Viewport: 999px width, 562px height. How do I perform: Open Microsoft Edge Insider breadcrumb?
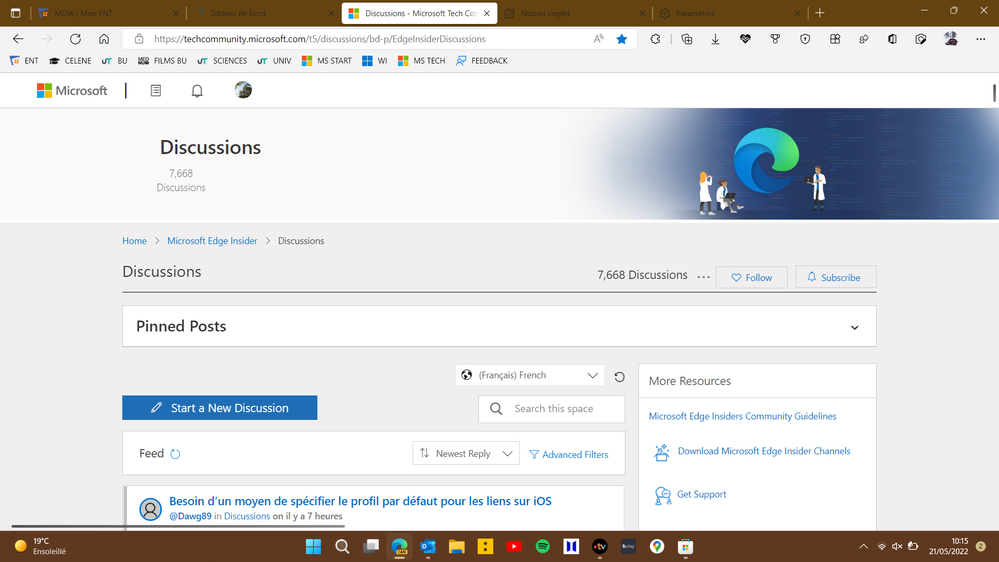click(x=212, y=241)
